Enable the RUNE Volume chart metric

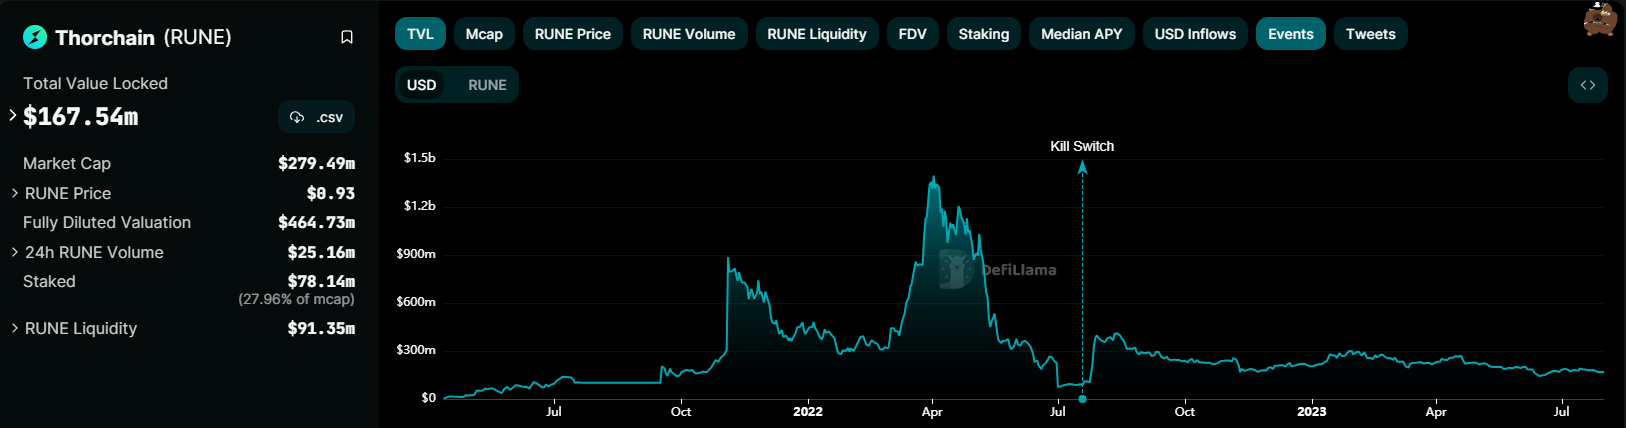(x=689, y=34)
